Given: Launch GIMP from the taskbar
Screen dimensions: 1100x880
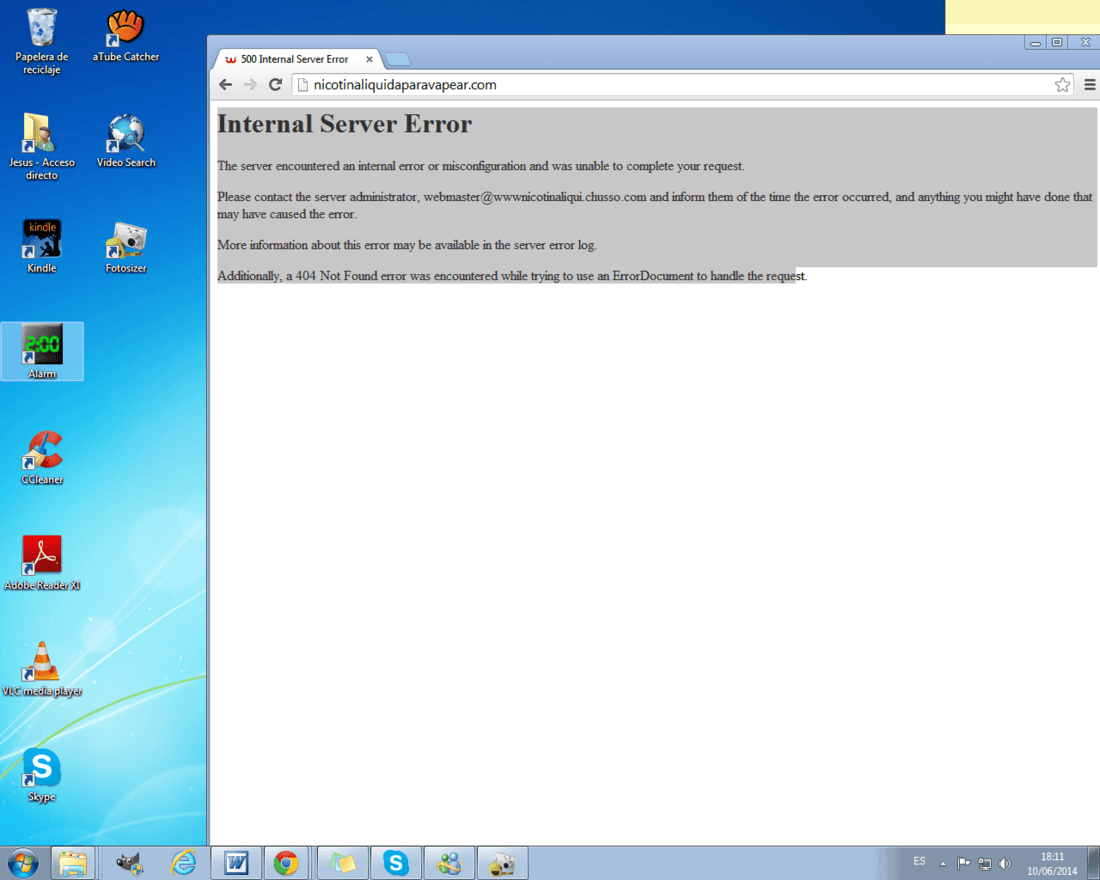Looking at the screenshot, I should (129, 863).
